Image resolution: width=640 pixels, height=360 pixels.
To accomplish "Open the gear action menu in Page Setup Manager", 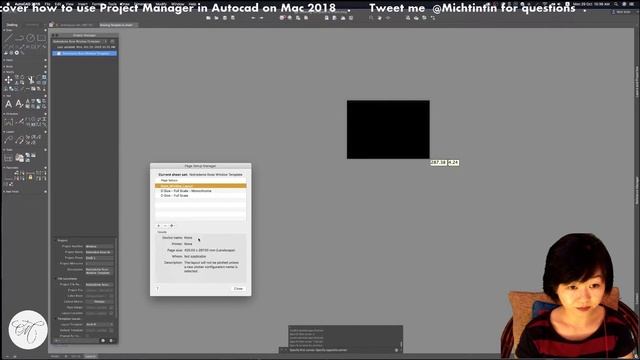I will [172, 226].
